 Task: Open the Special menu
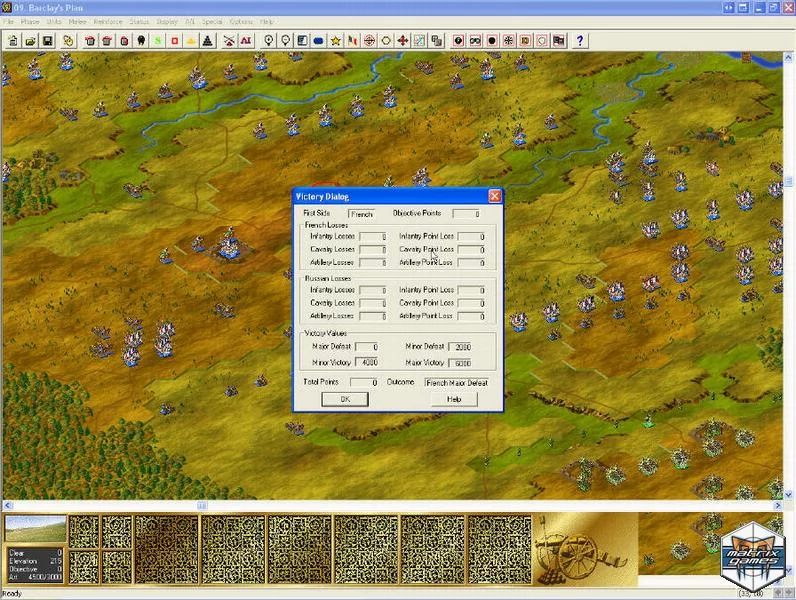(212, 22)
